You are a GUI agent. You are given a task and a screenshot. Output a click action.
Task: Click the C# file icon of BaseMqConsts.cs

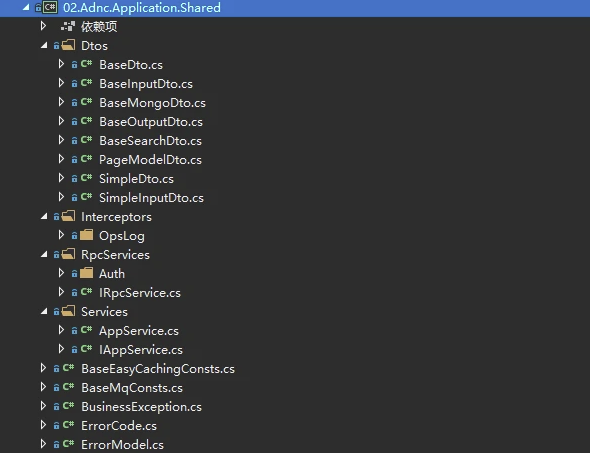click(x=68, y=386)
